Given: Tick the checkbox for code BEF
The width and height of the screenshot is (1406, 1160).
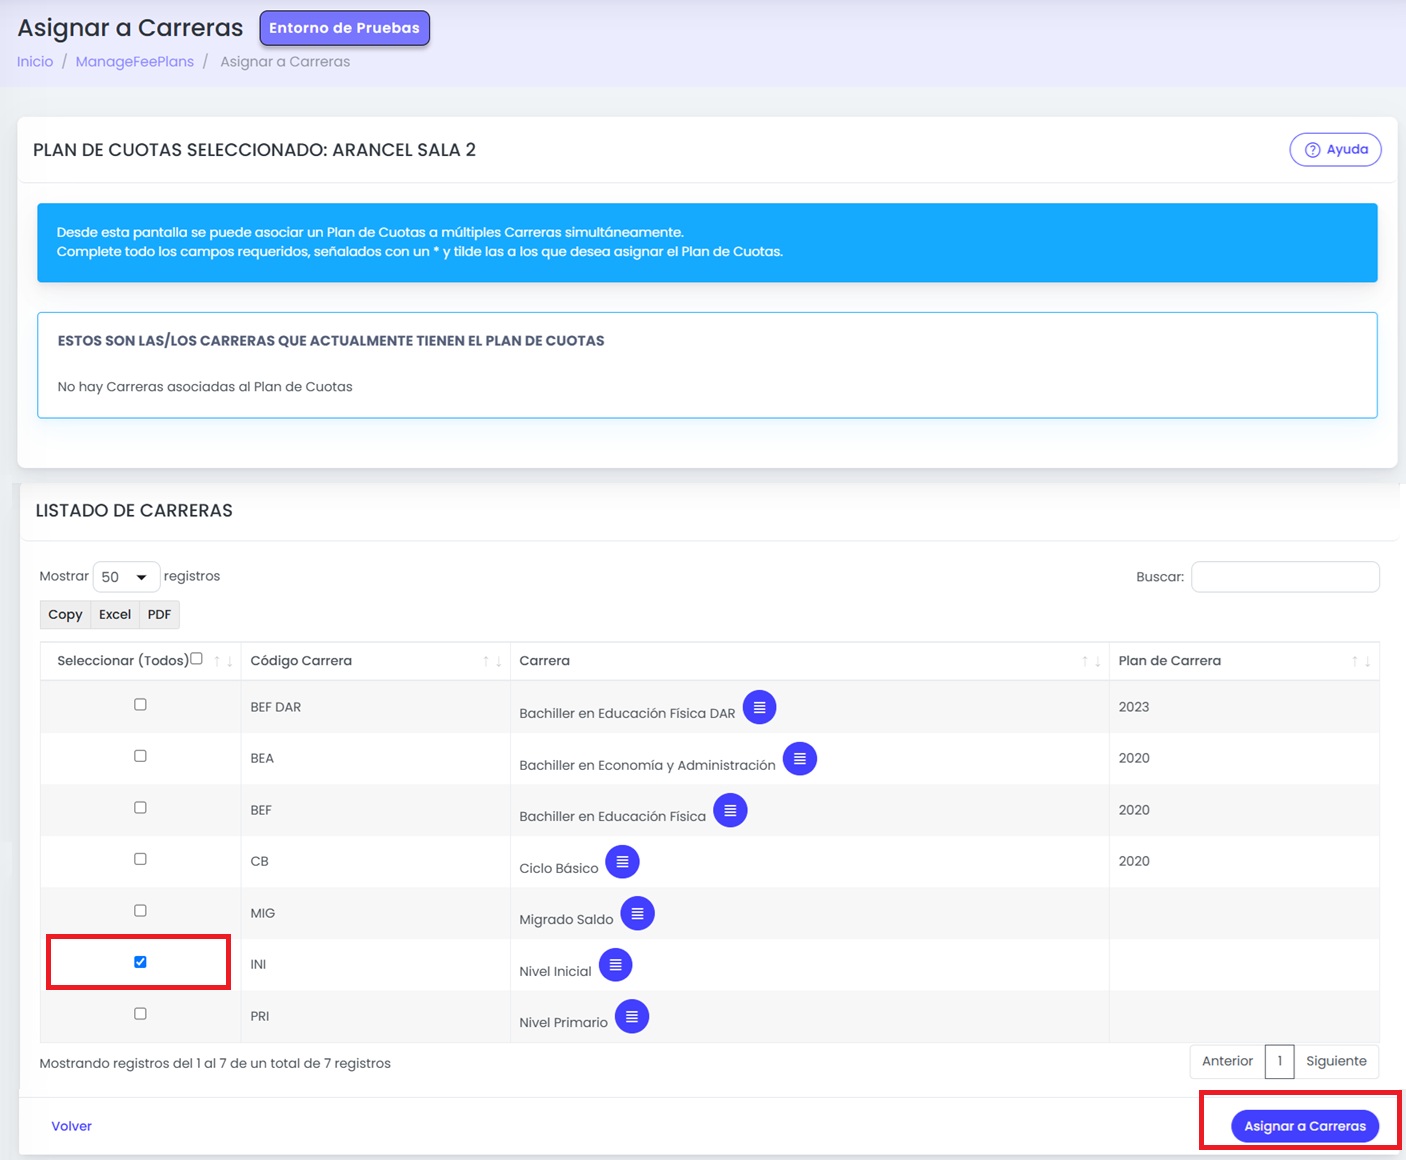Looking at the screenshot, I should [x=140, y=807].
